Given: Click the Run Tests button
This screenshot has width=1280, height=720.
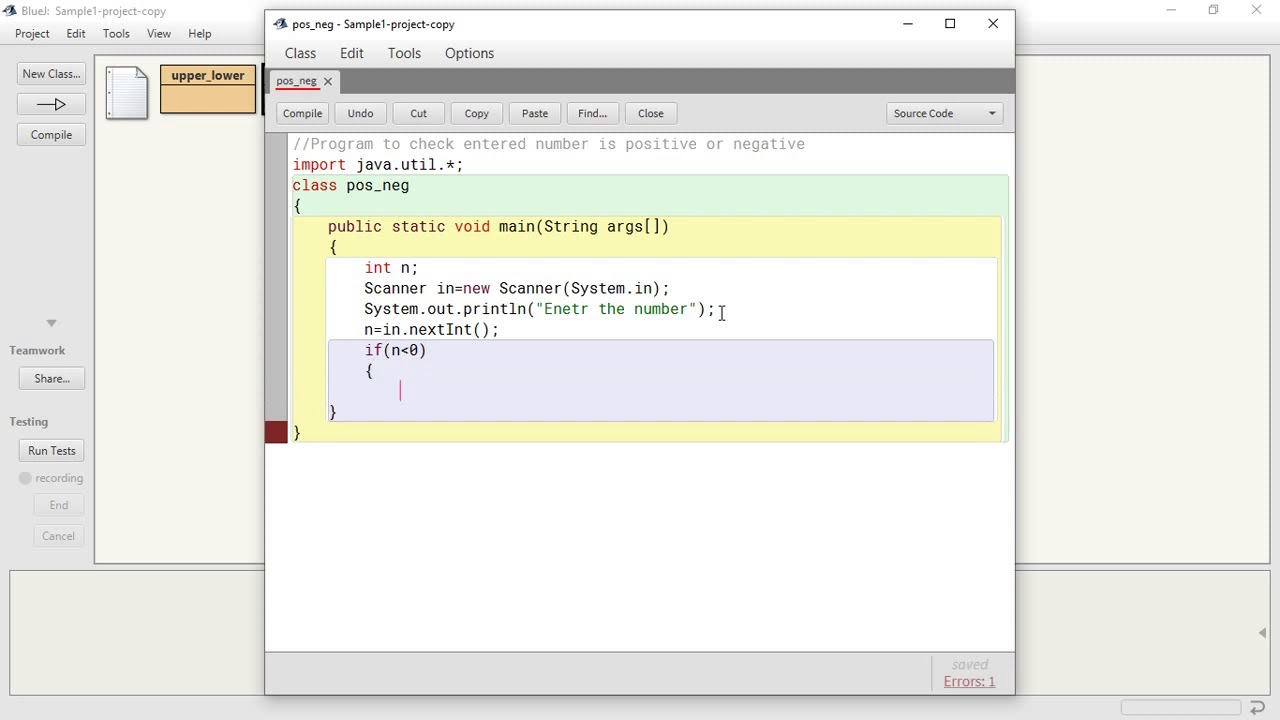Looking at the screenshot, I should click(52, 451).
